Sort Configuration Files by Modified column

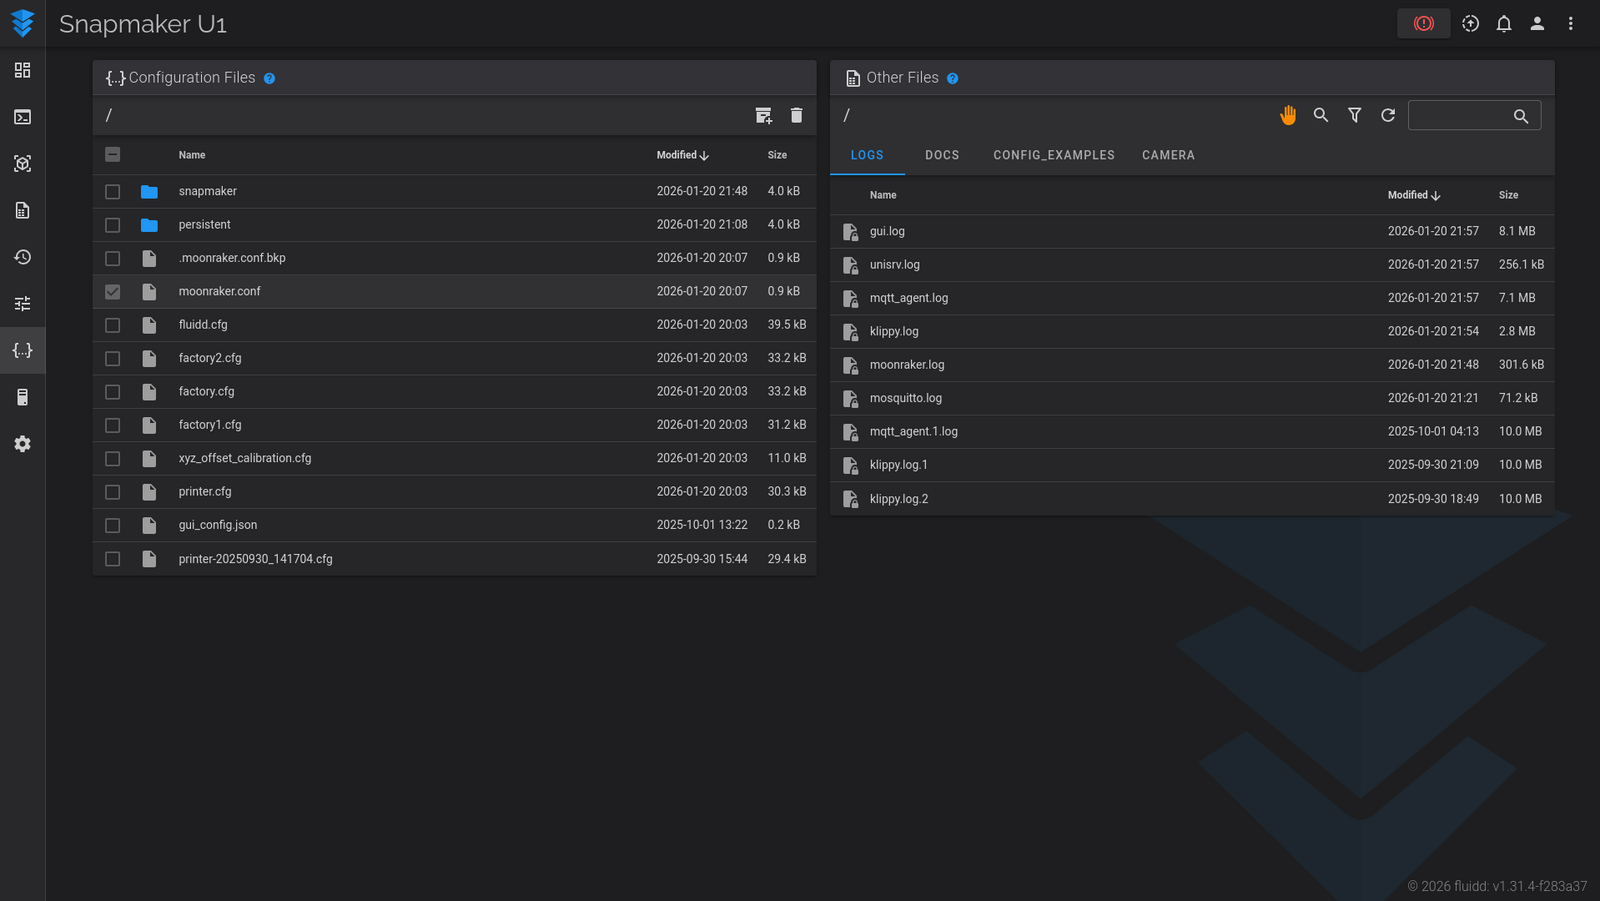[682, 155]
